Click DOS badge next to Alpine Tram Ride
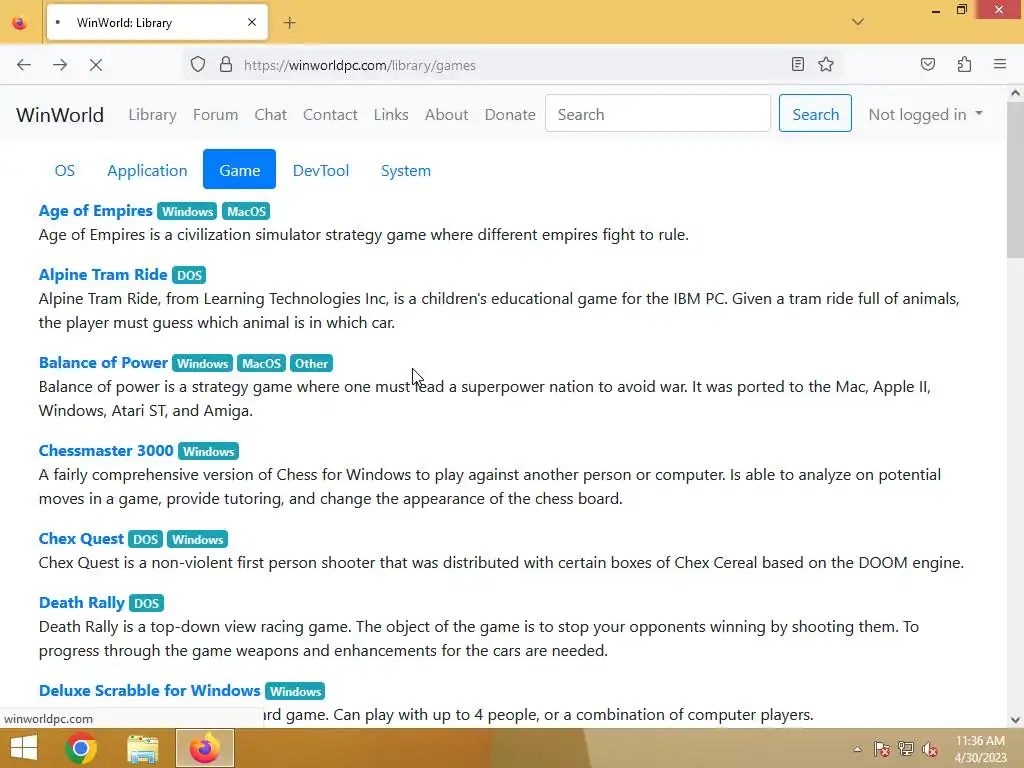This screenshot has height=768, width=1024. (x=189, y=275)
